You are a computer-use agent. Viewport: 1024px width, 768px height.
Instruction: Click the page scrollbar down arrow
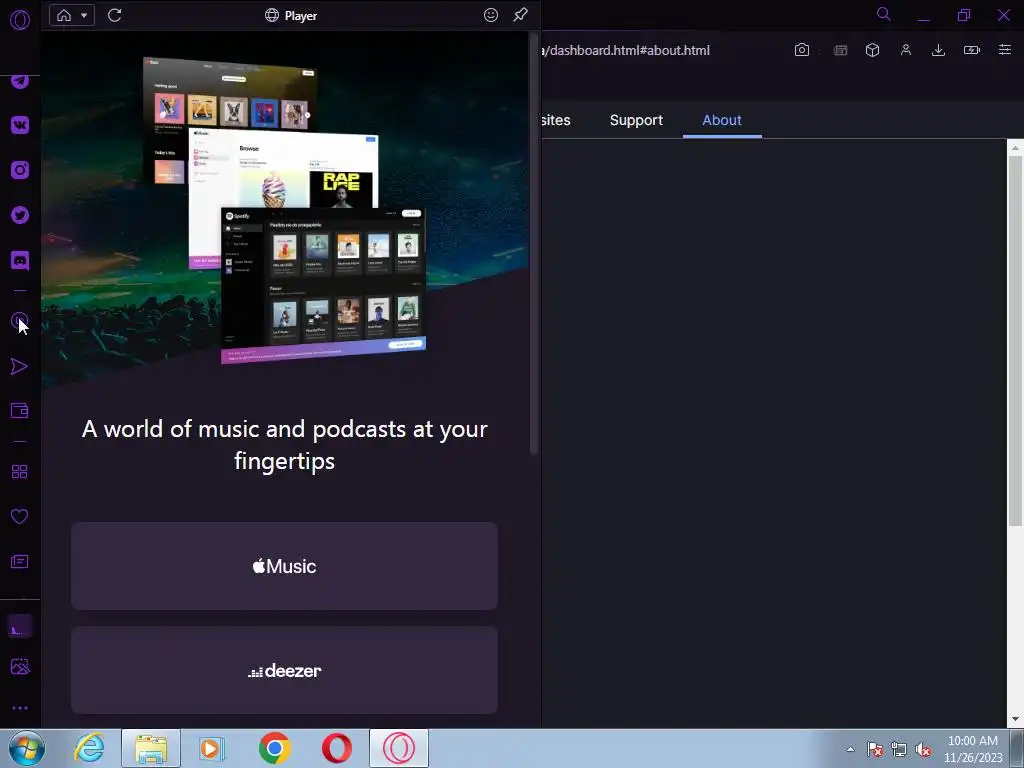coord(1015,719)
